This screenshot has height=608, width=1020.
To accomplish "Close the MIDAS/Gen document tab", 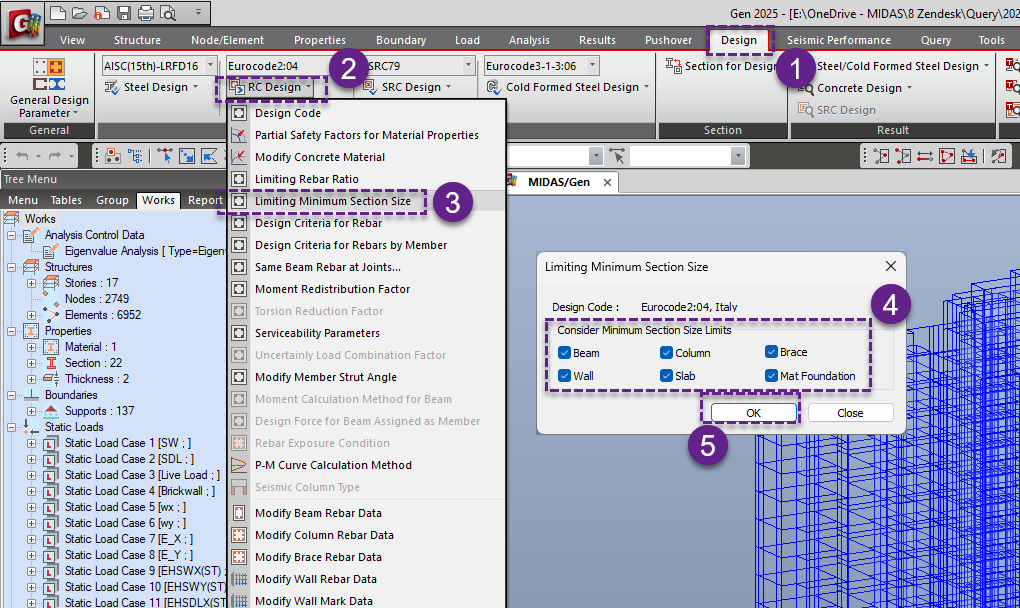I will click(607, 183).
